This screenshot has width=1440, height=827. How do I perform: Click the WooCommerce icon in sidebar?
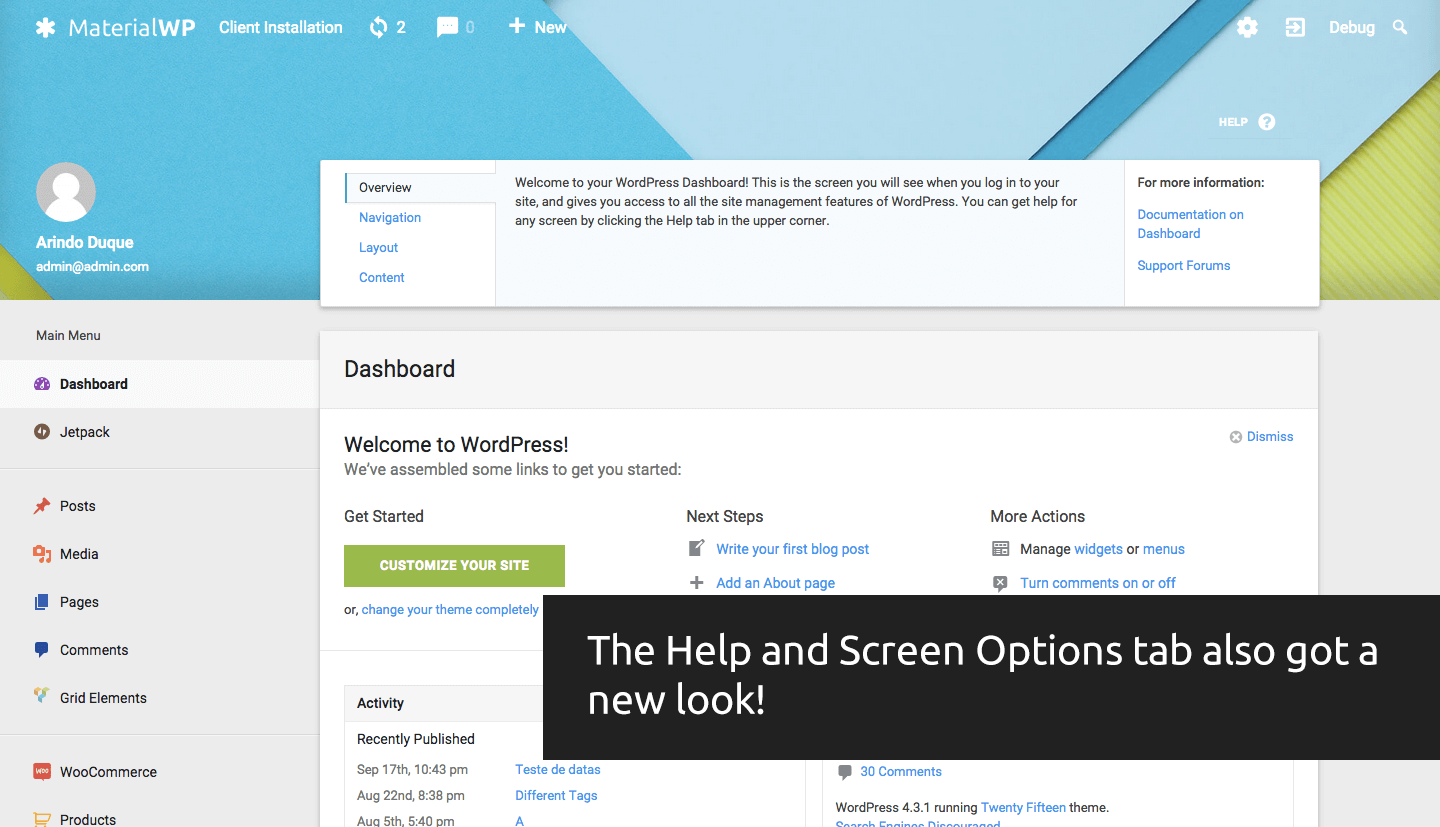42,772
